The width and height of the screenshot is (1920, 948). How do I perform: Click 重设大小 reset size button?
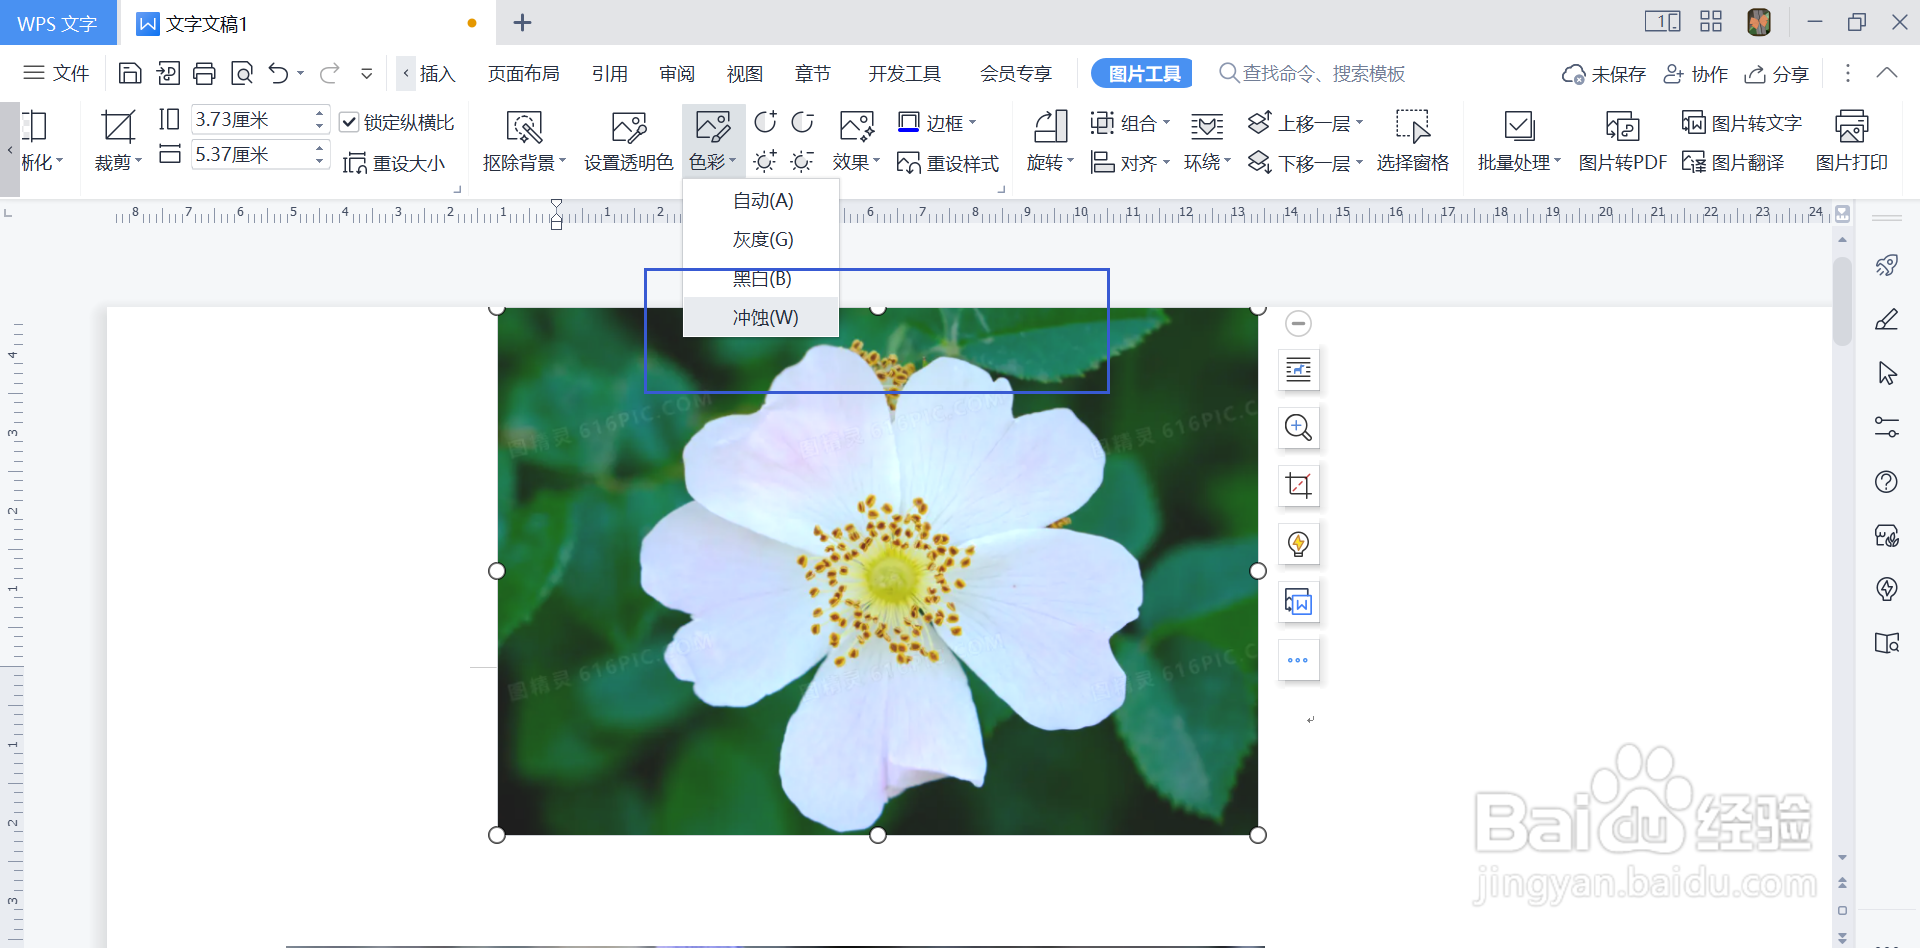click(x=394, y=163)
